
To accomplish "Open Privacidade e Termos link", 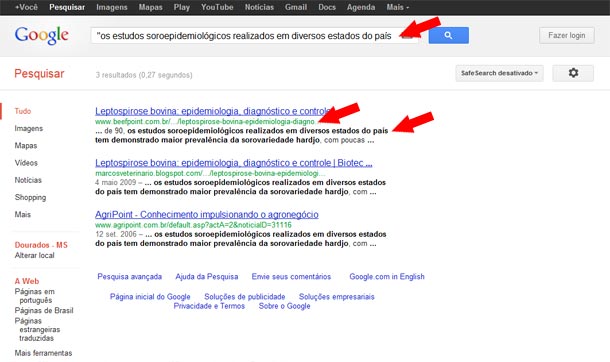I will tap(209, 306).
